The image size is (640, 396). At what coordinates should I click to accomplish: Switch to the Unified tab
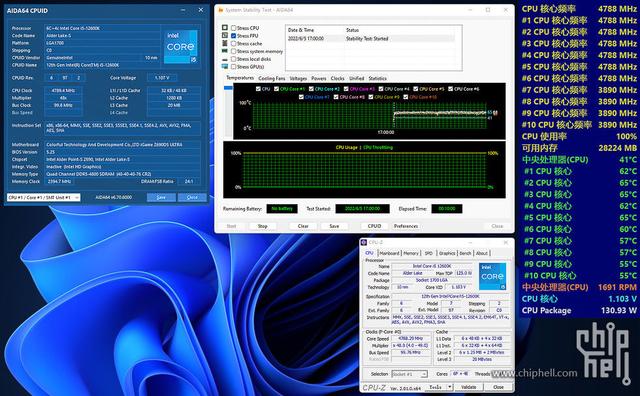(x=356, y=78)
